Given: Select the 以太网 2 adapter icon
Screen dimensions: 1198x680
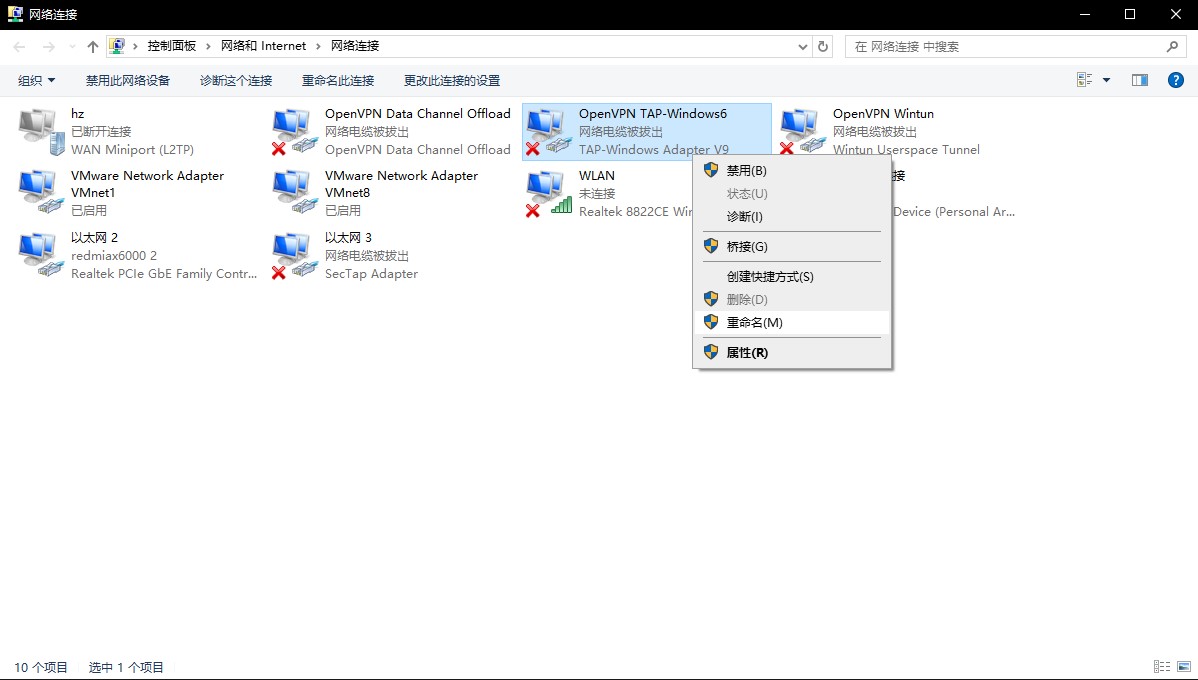Looking at the screenshot, I should pyautogui.click(x=38, y=255).
